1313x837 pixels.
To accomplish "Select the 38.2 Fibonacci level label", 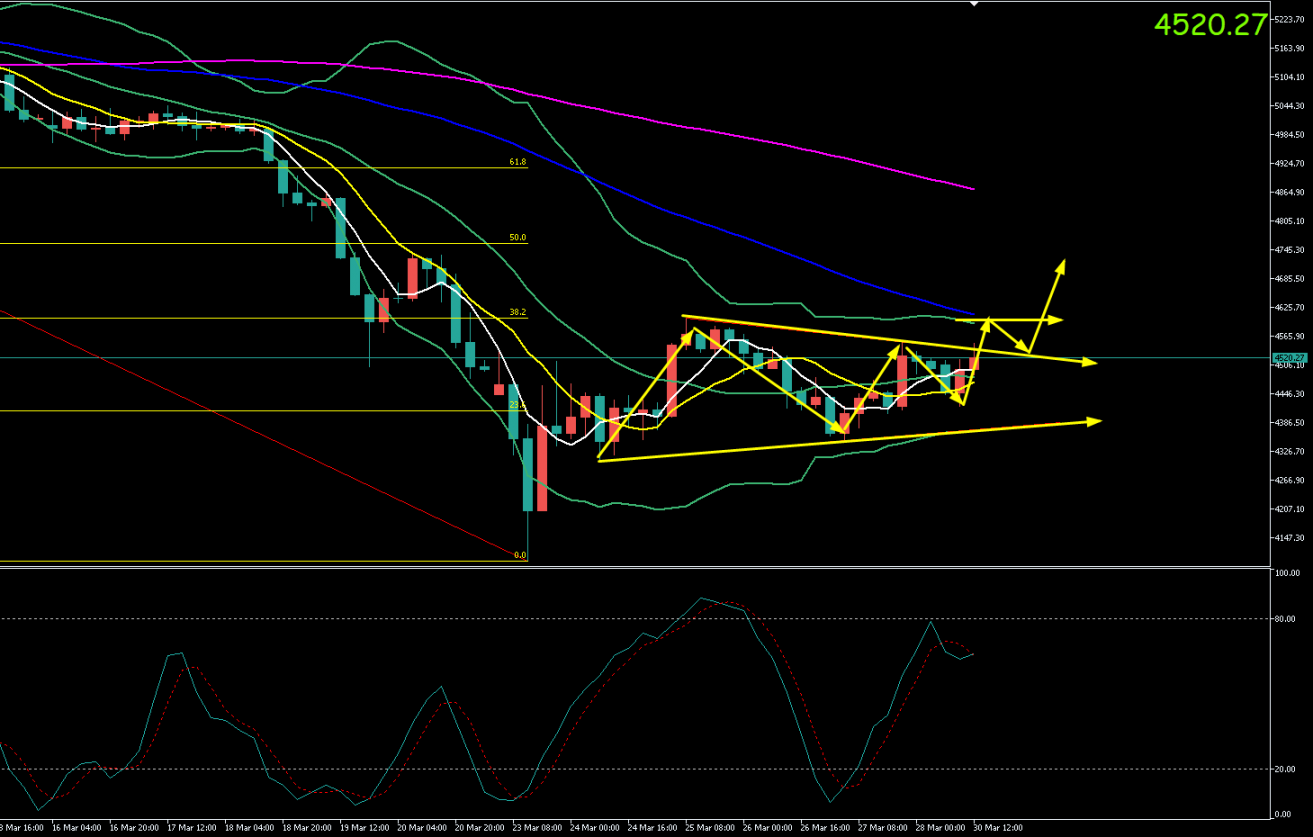I will 517,312.
